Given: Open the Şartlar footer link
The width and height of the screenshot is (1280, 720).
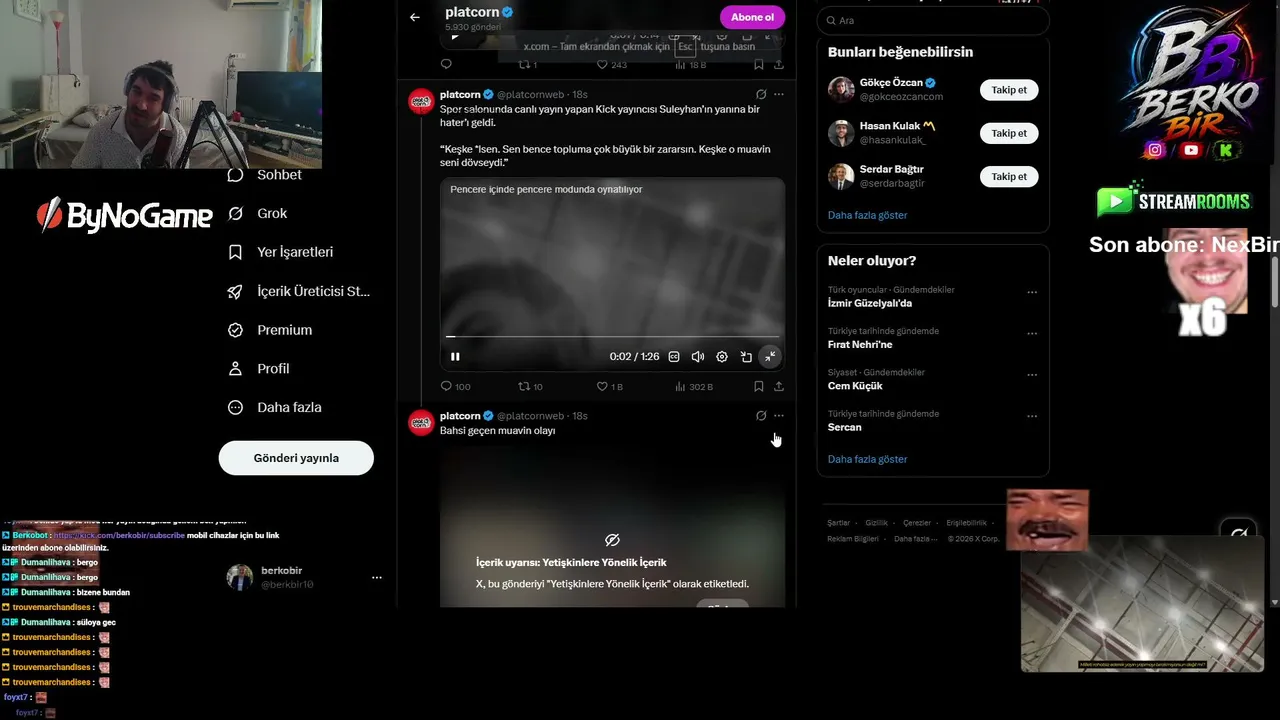Looking at the screenshot, I should coord(838,523).
